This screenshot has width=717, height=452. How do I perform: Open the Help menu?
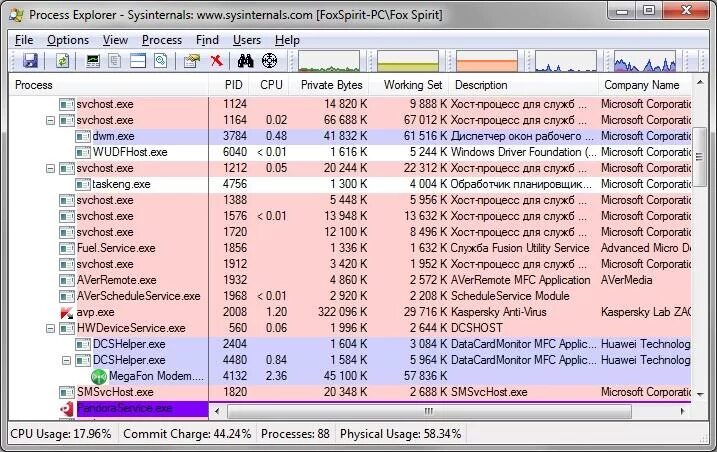point(287,40)
